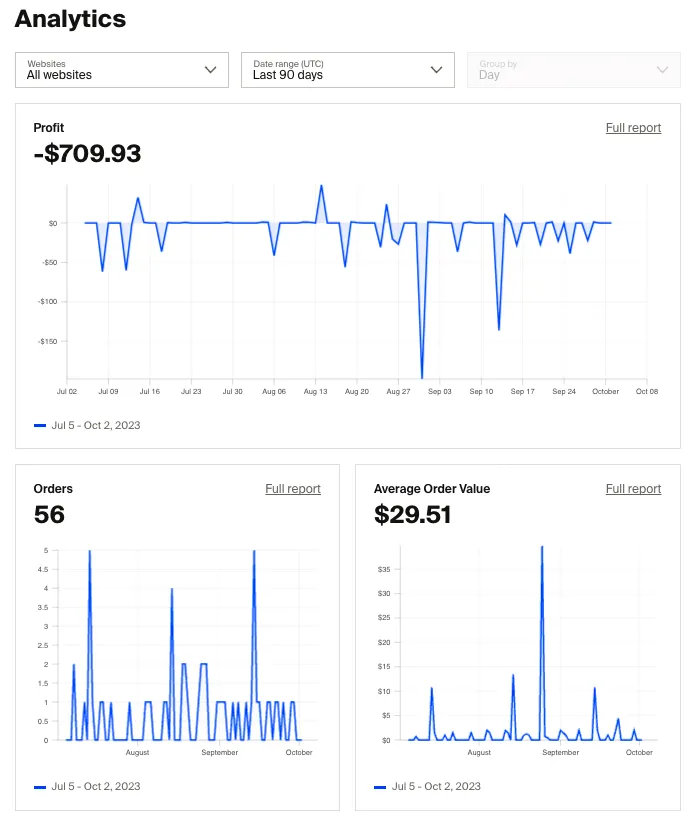
Task: Open the Profit full report
Action: point(633,127)
